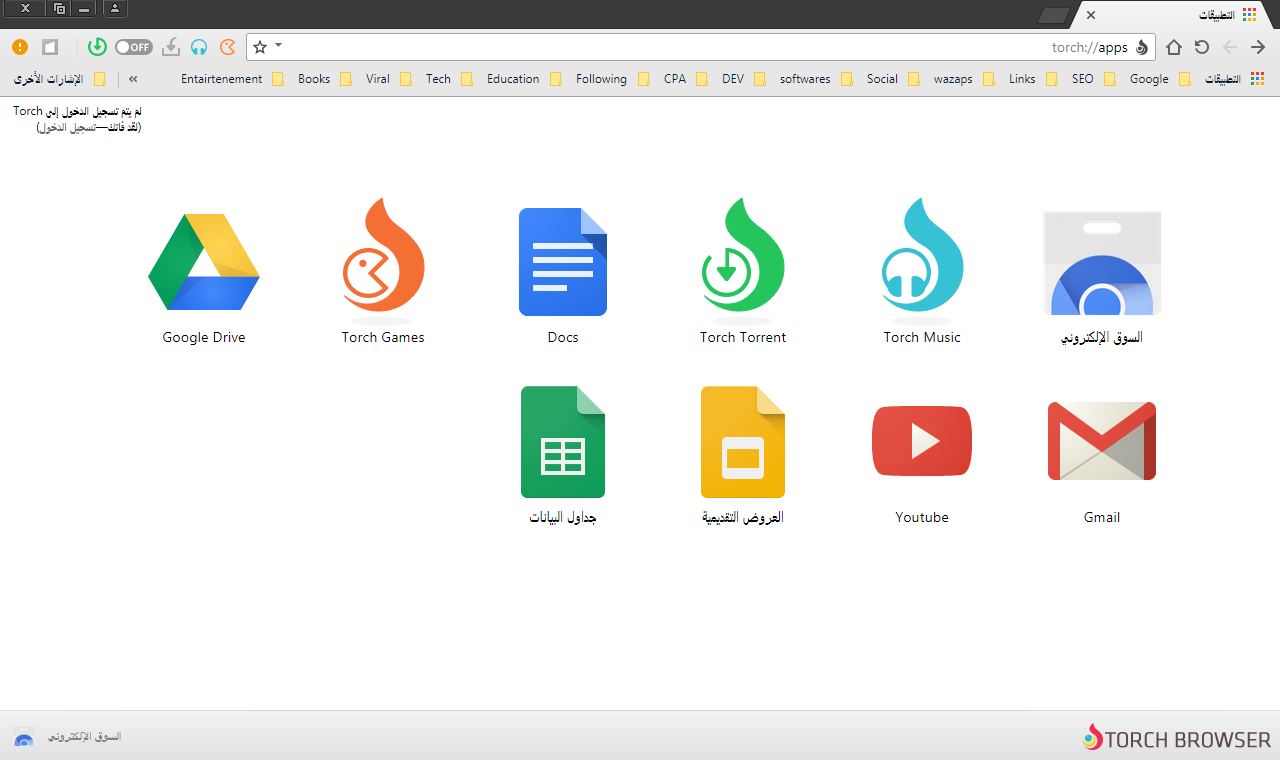
Task: Open the other bookmarks folder at far left
Action: (60, 79)
